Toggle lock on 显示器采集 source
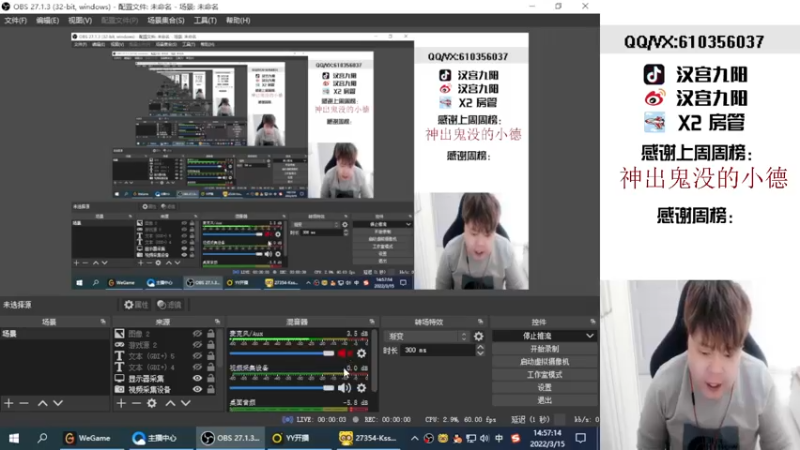This screenshot has height=450, width=800. (211, 379)
